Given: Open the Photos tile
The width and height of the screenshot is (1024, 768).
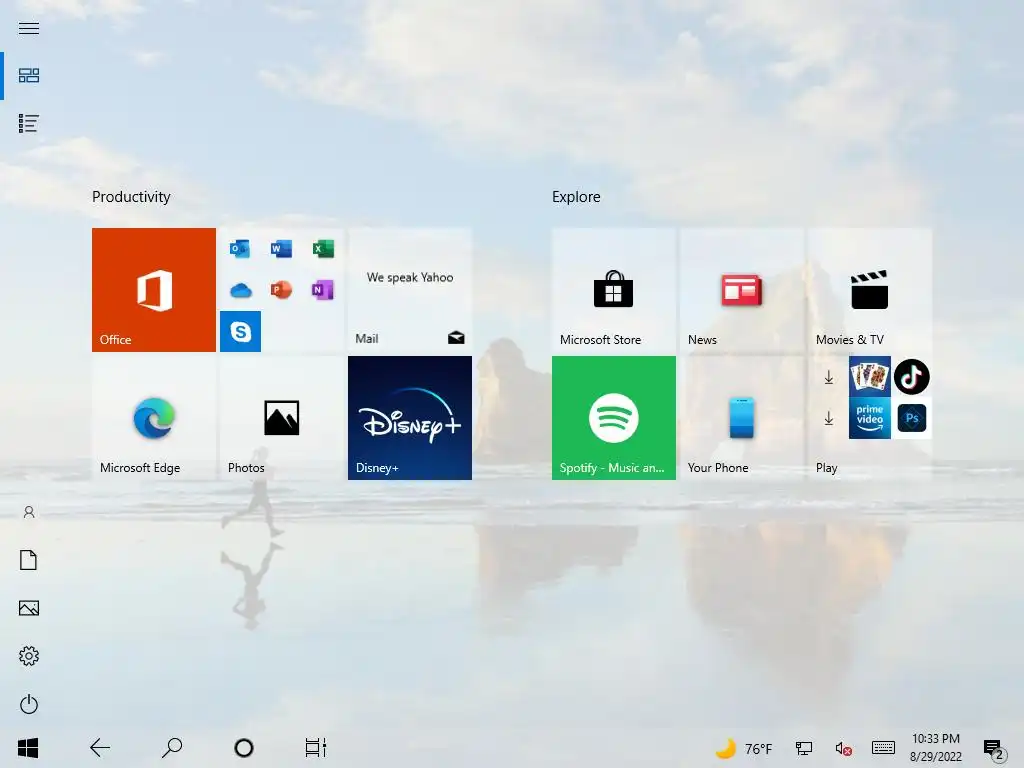Looking at the screenshot, I should (x=281, y=417).
